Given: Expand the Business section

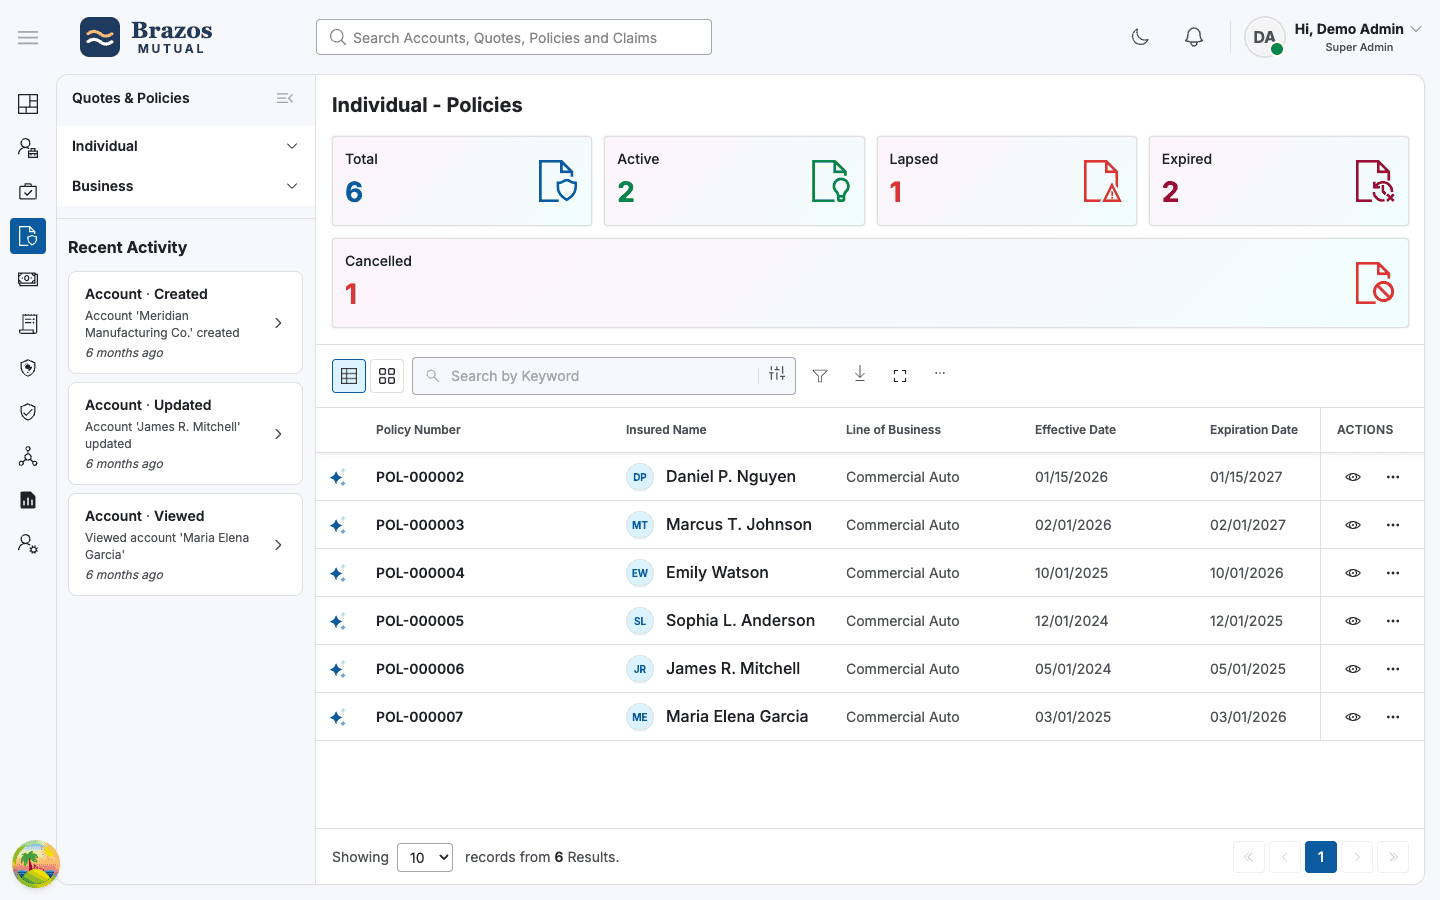Looking at the screenshot, I should tap(186, 186).
